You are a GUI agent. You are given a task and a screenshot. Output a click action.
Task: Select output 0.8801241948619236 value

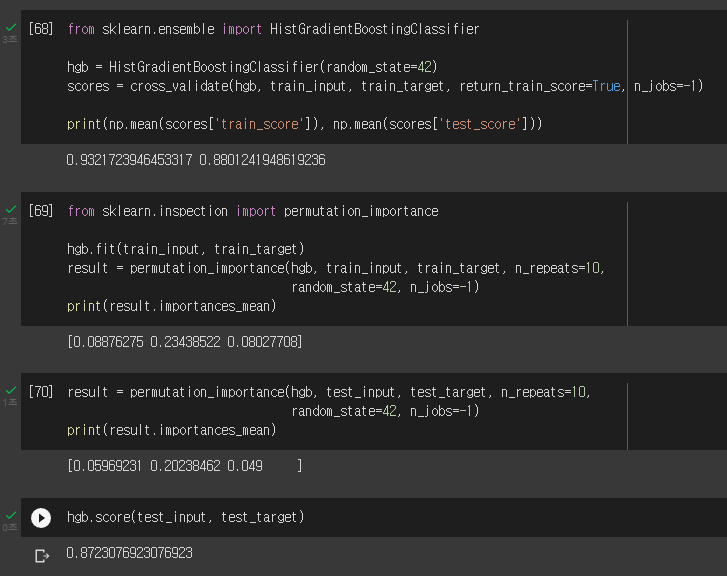[262, 160]
